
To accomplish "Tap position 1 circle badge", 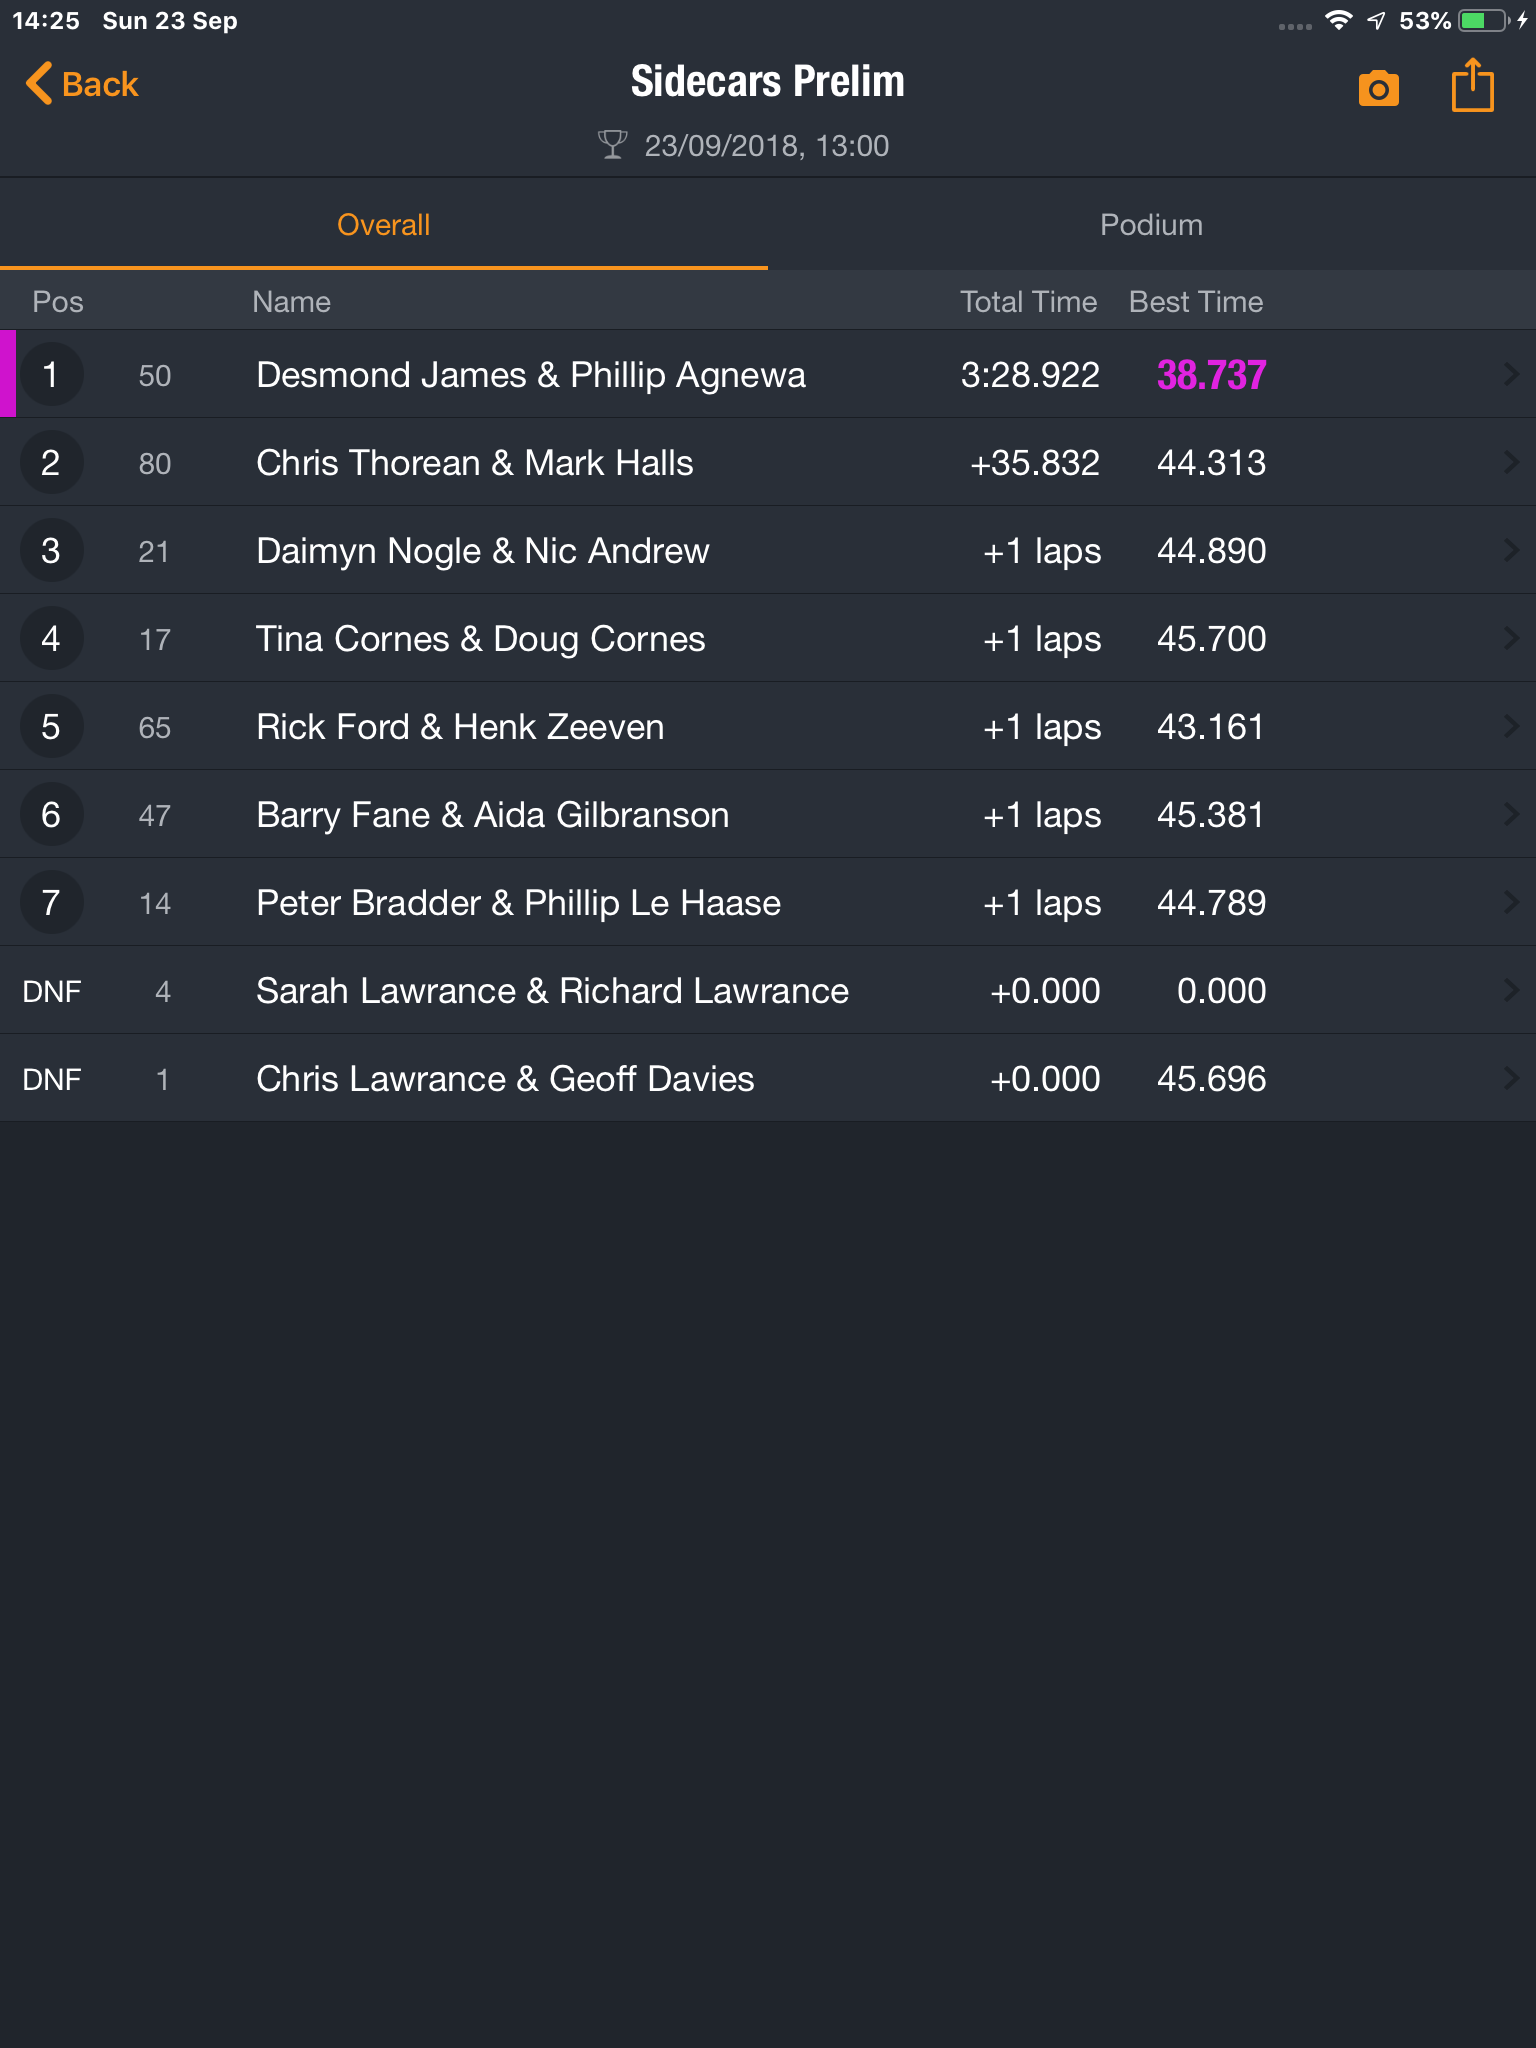I will coord(51,375).
